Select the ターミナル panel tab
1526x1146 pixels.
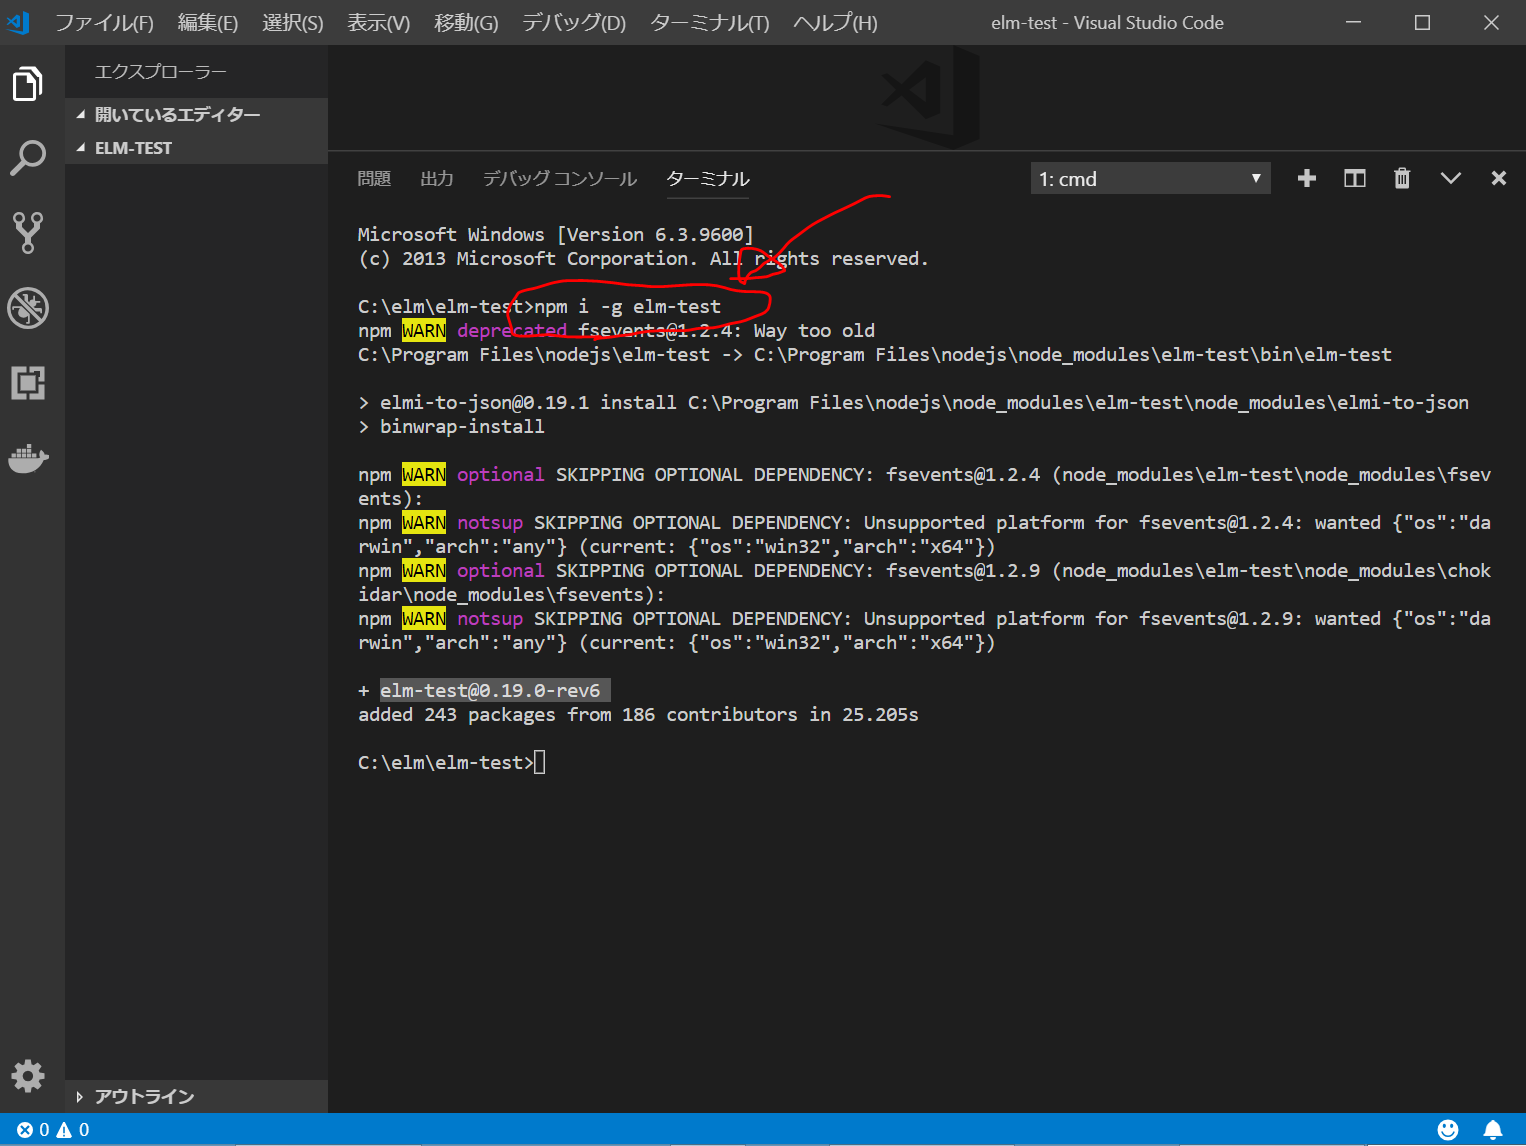click(707, 178)
